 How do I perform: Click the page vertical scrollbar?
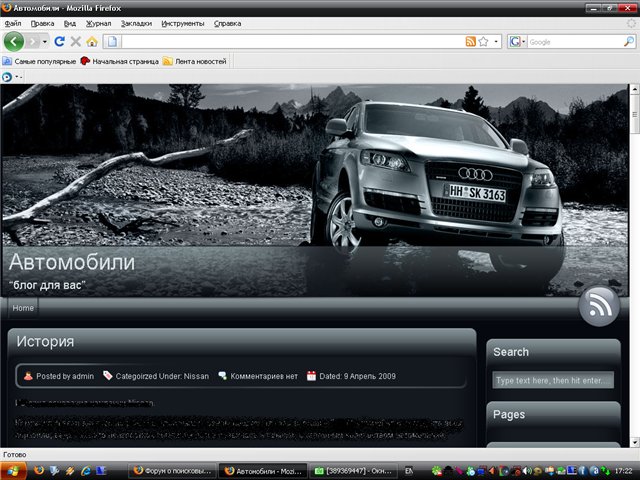click(634, 270)
